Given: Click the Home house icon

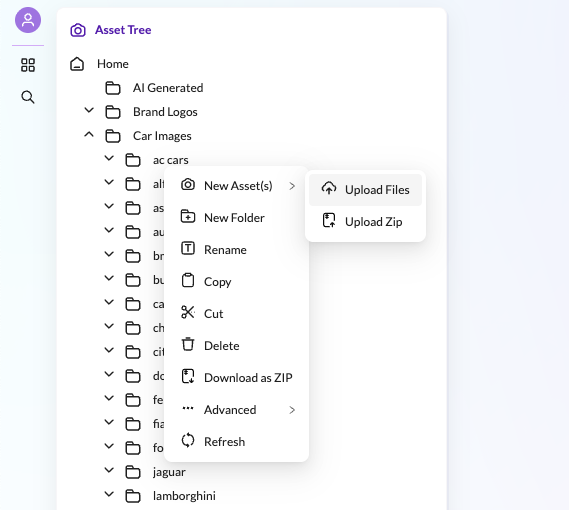Looking at the screenshot, I should coord(77,64).
